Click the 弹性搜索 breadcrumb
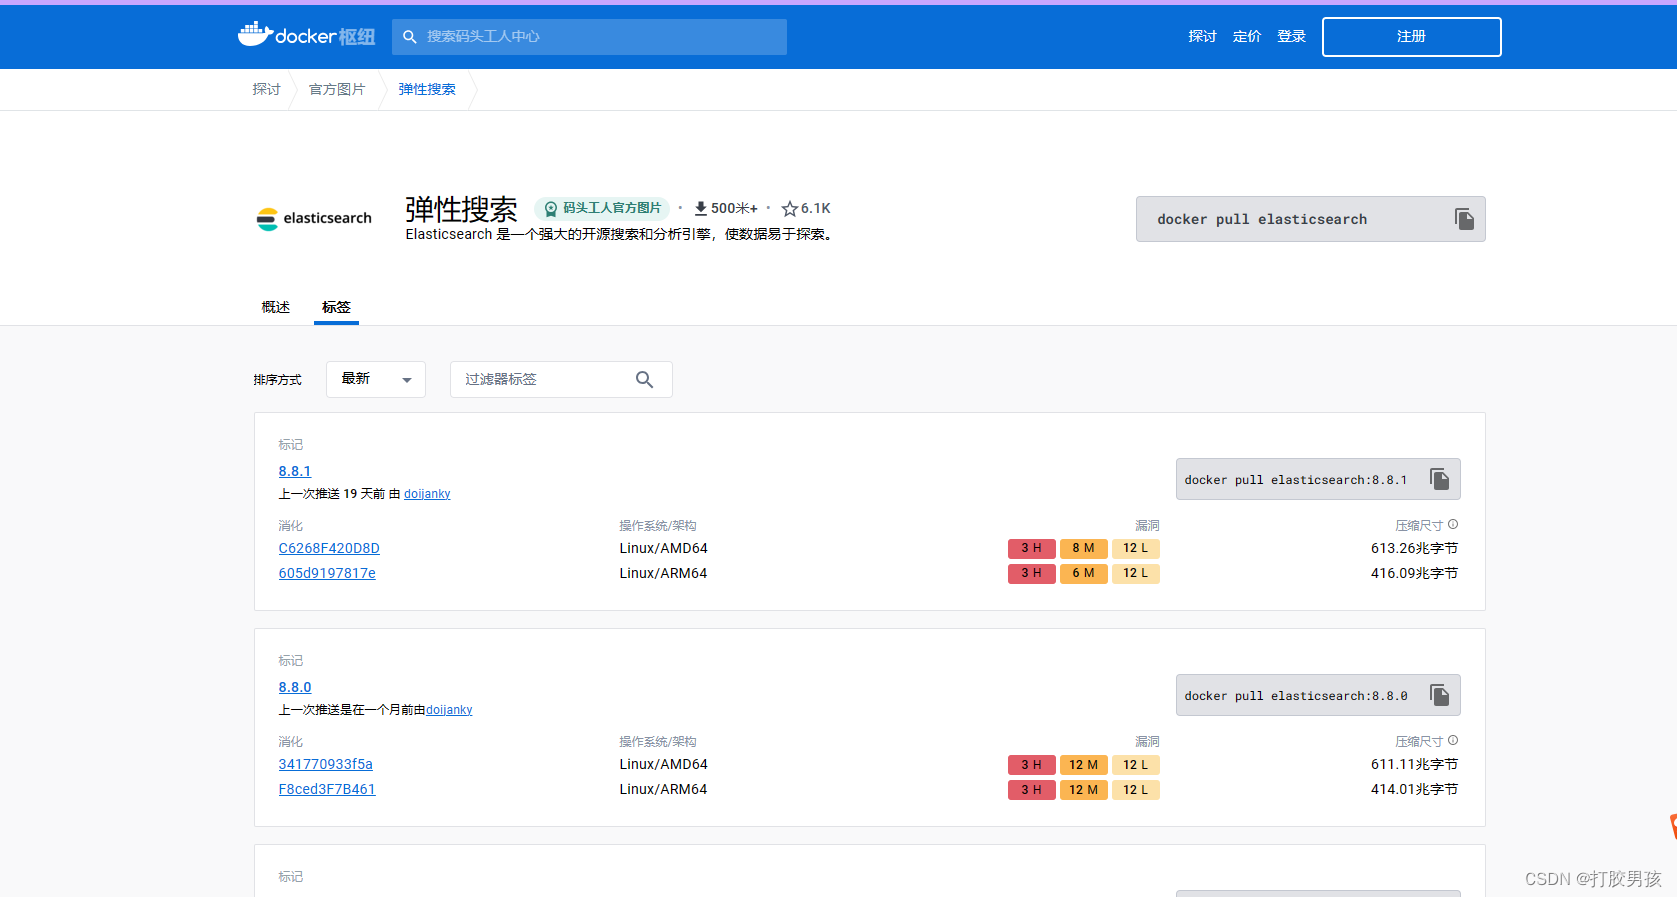The width and height of the screenshot is (1677, 897). tap(427, 89)
